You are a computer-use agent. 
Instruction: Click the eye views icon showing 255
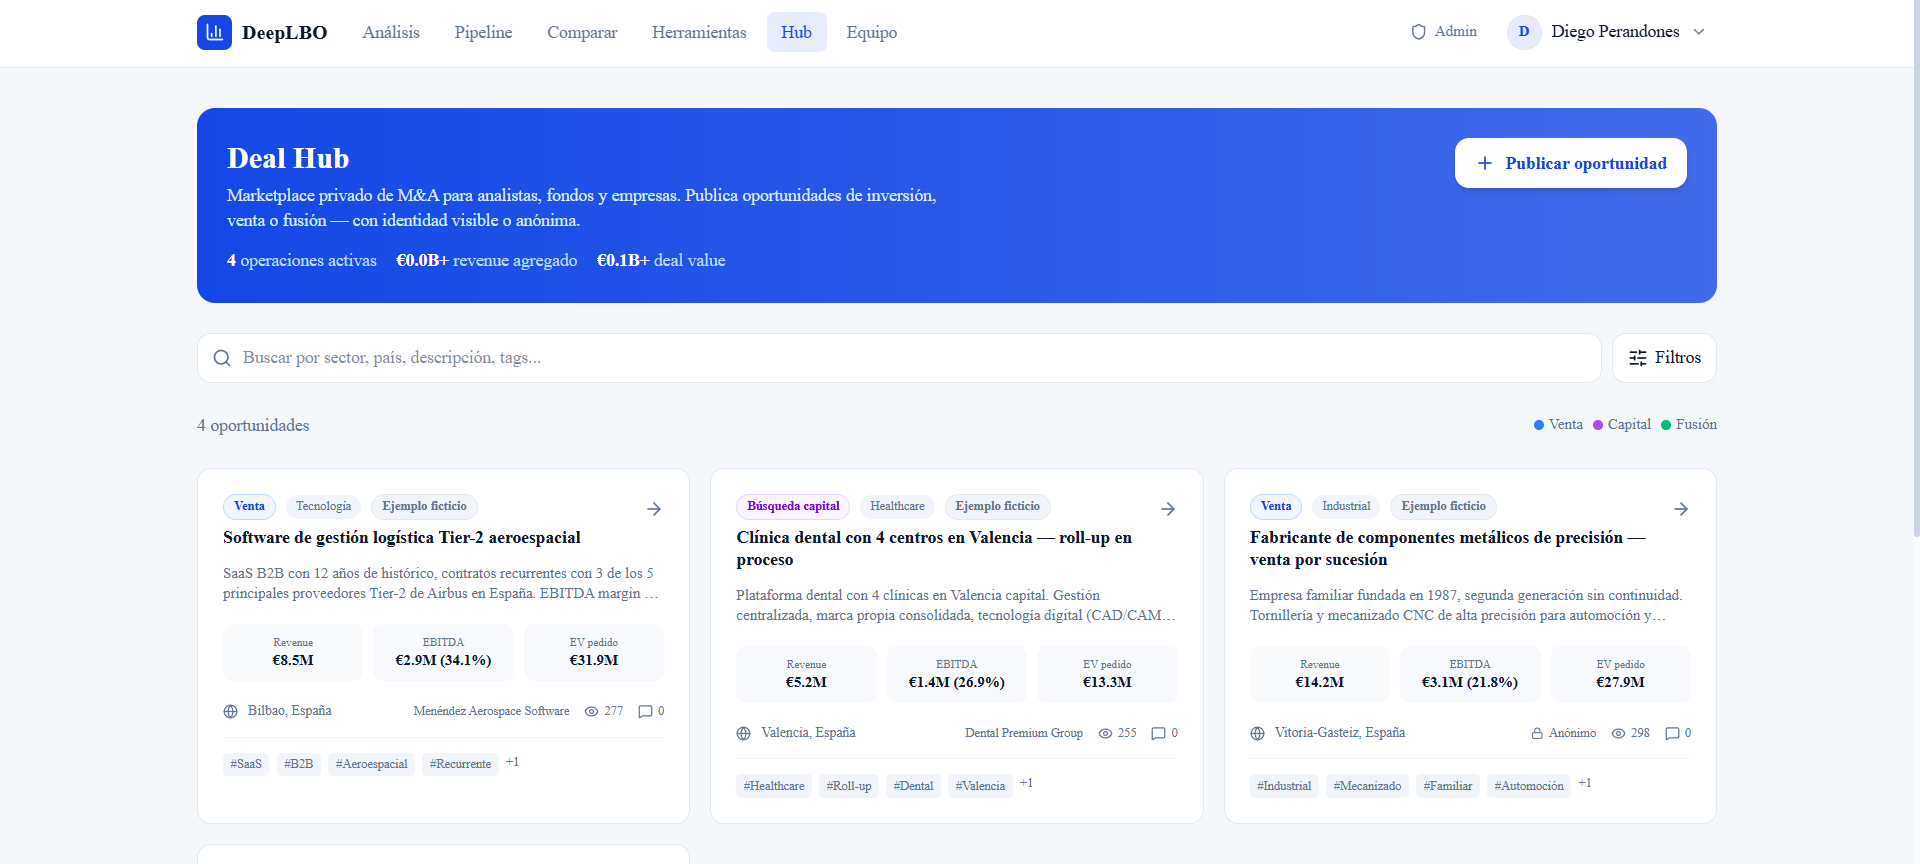[1105, 733]
